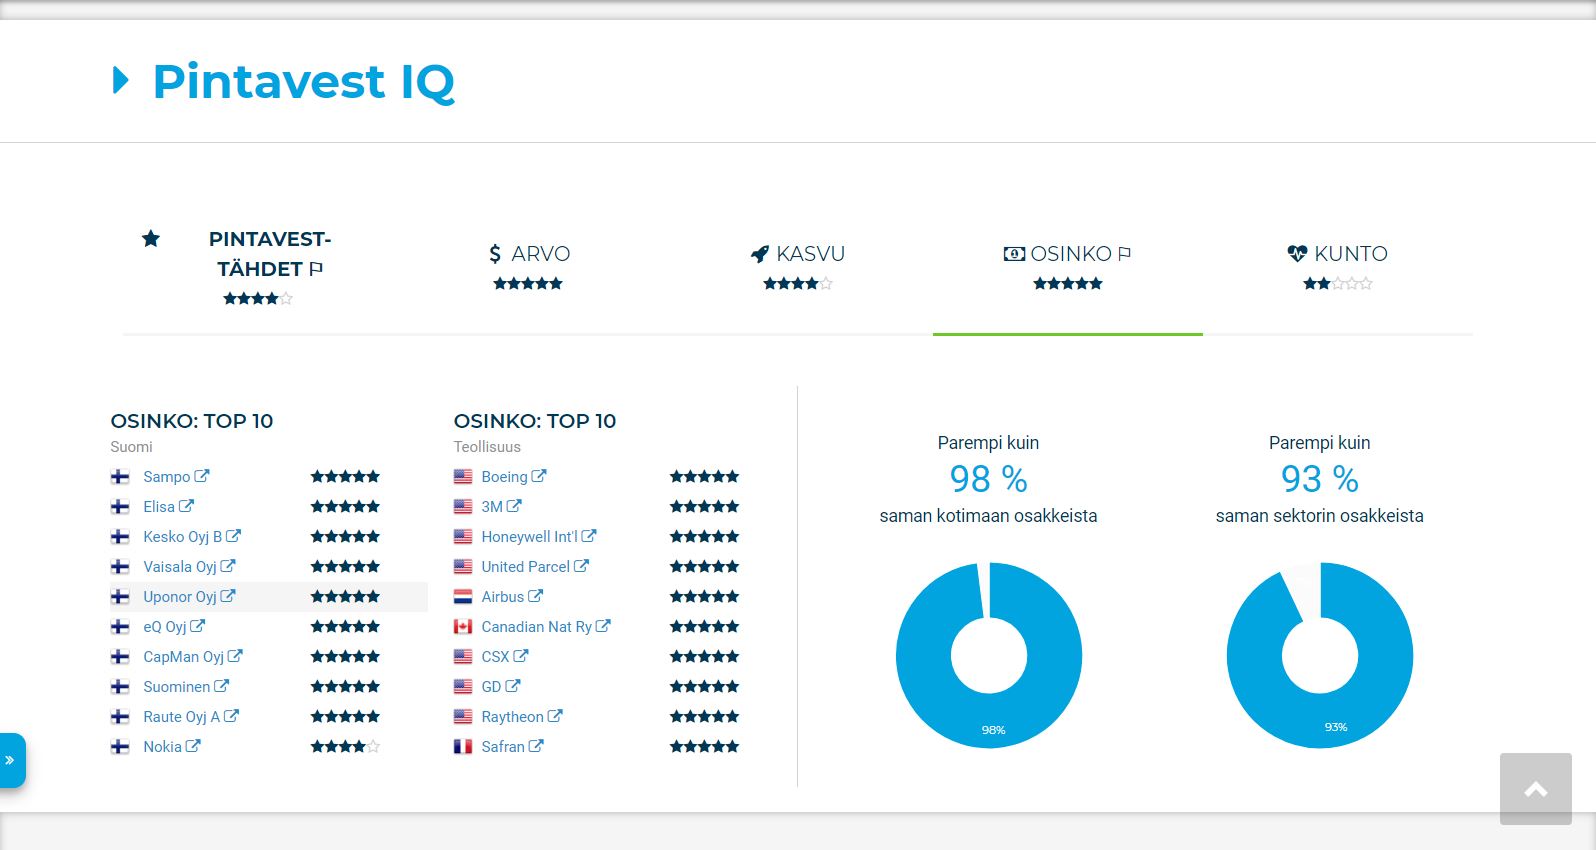Viewport: 1596px width, 850px height.
Task: Click the star icon beside Pintavest-Tähdet
Action: click(x=151, y=239)
